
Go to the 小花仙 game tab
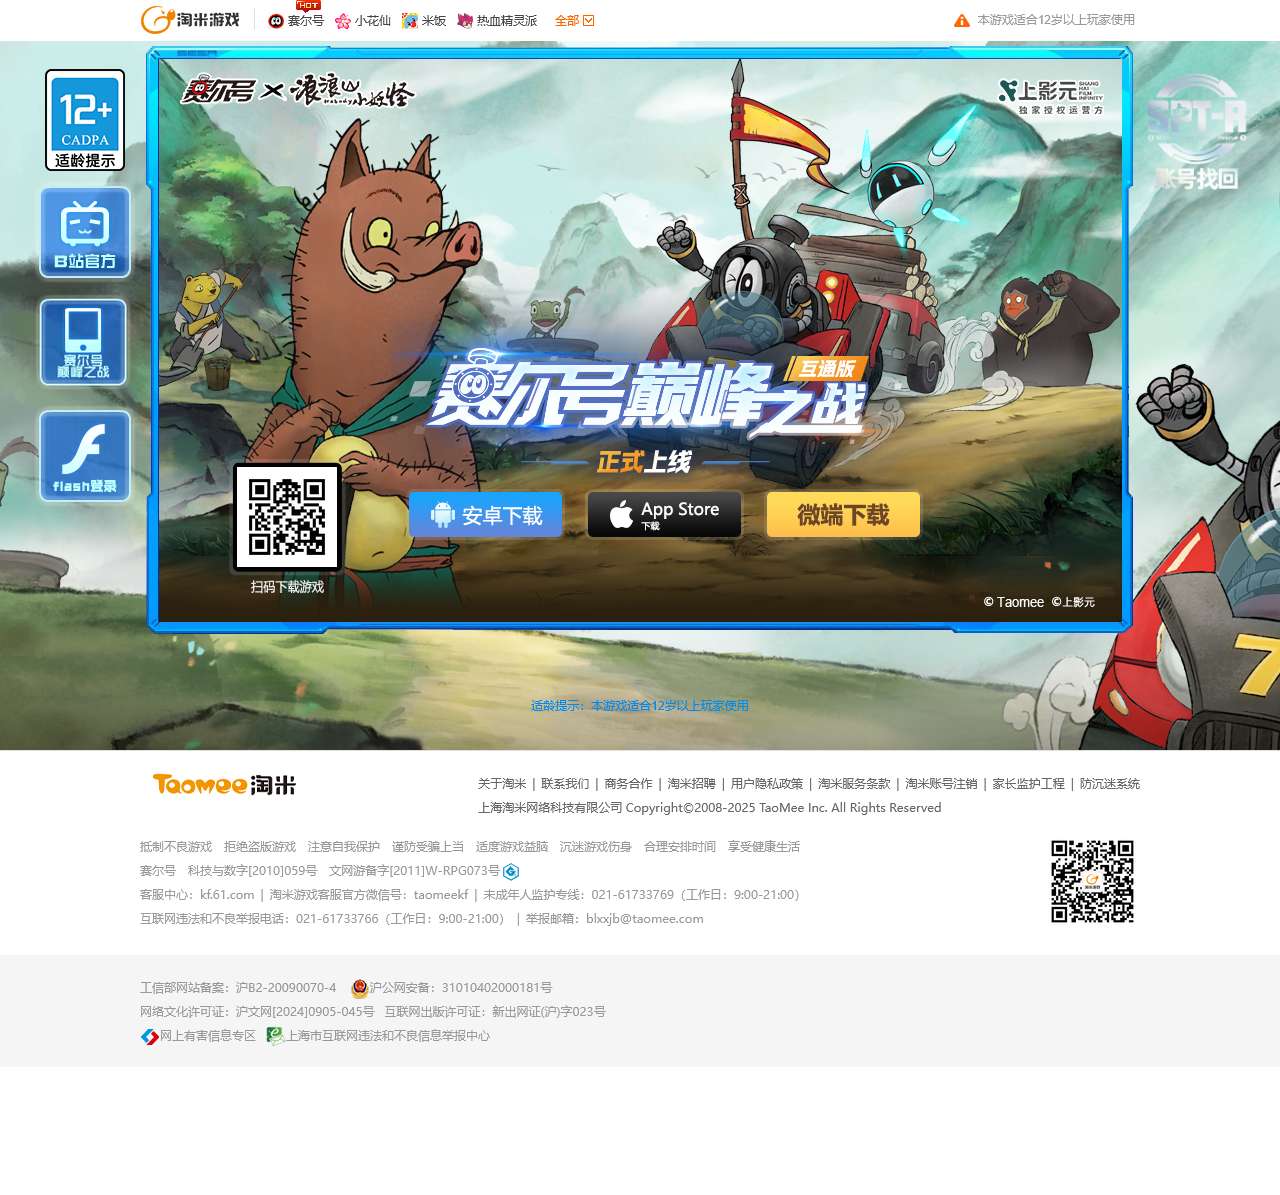(363, 21)
